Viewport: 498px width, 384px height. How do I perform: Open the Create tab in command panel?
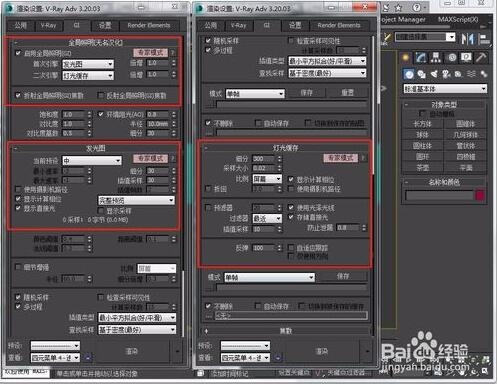(406, 58)
